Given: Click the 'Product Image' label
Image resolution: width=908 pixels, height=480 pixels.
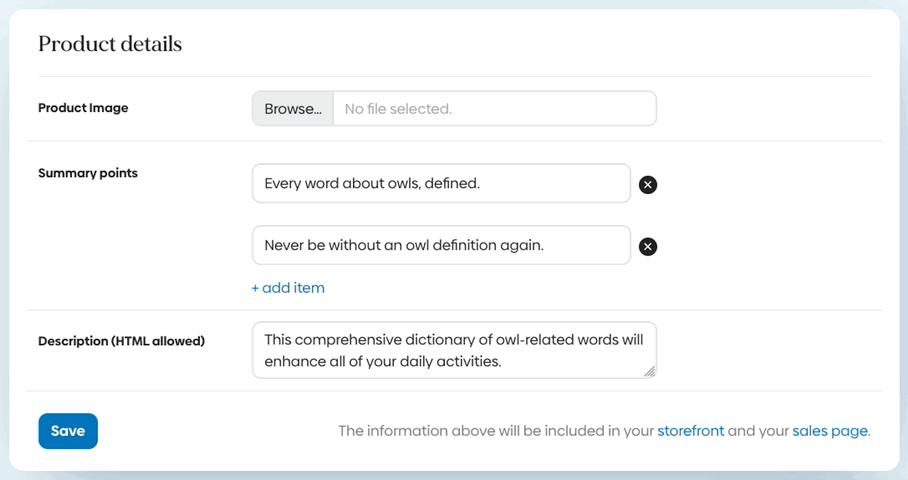Looking at the screenshot, I should tap(83, 108).
